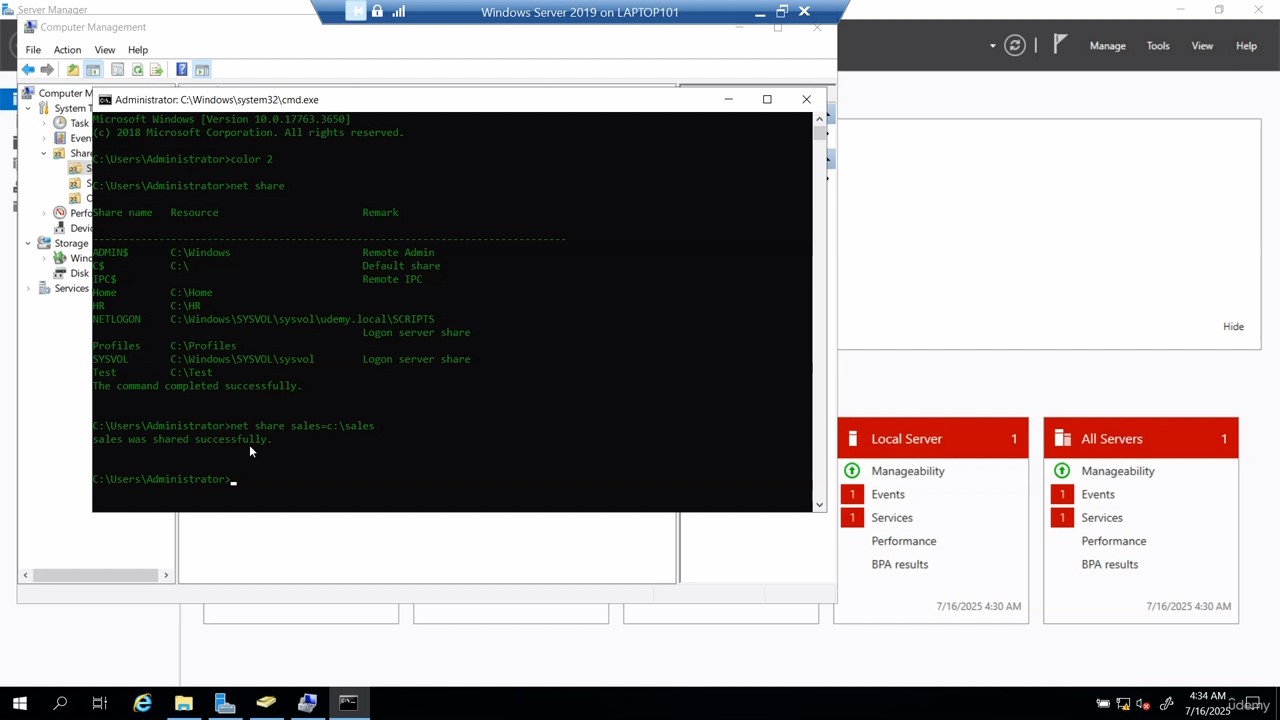
Task: Open File Explorer from taskbar
Action: pos(184,703)
